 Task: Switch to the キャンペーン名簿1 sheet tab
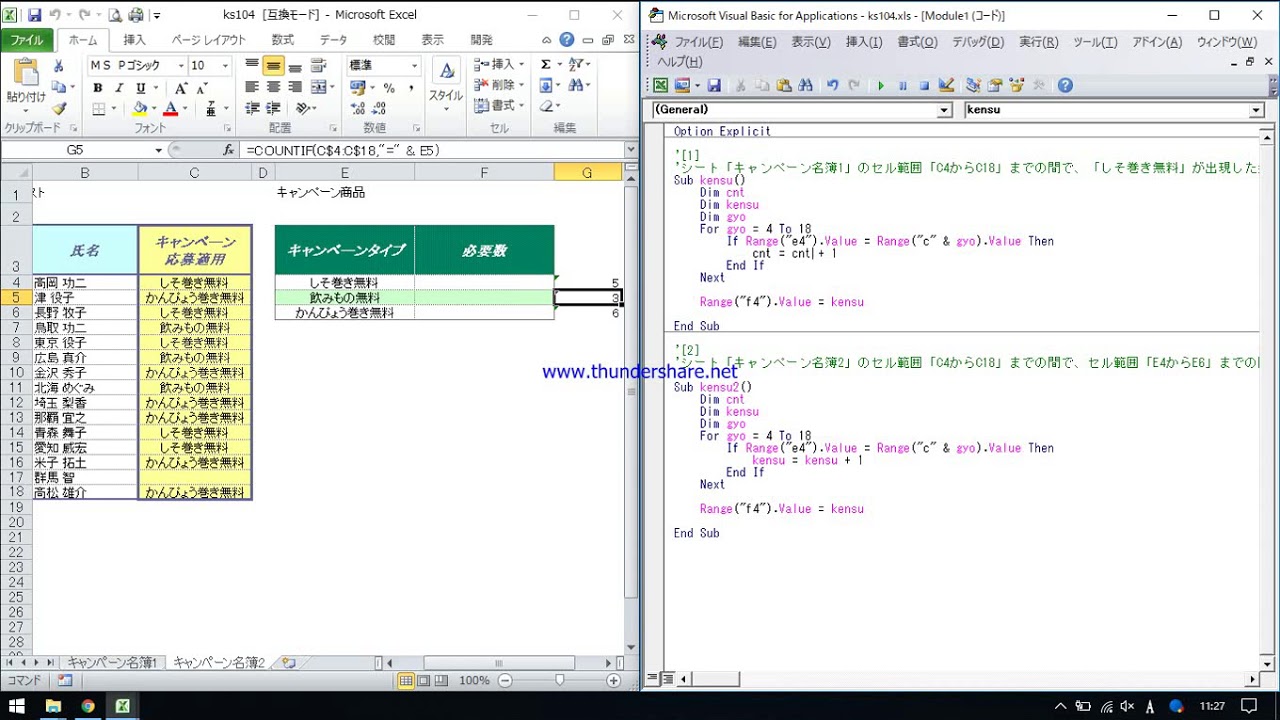point(112,663)
